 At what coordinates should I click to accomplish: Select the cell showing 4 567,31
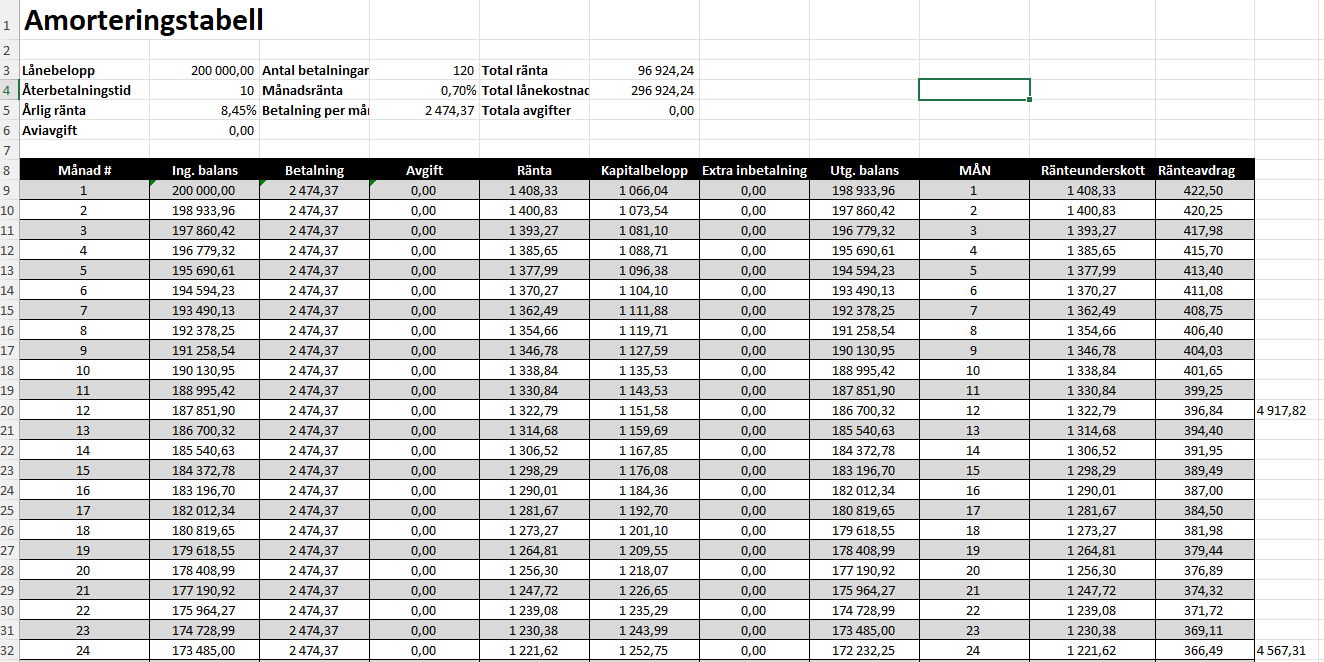coord(1282,651)
